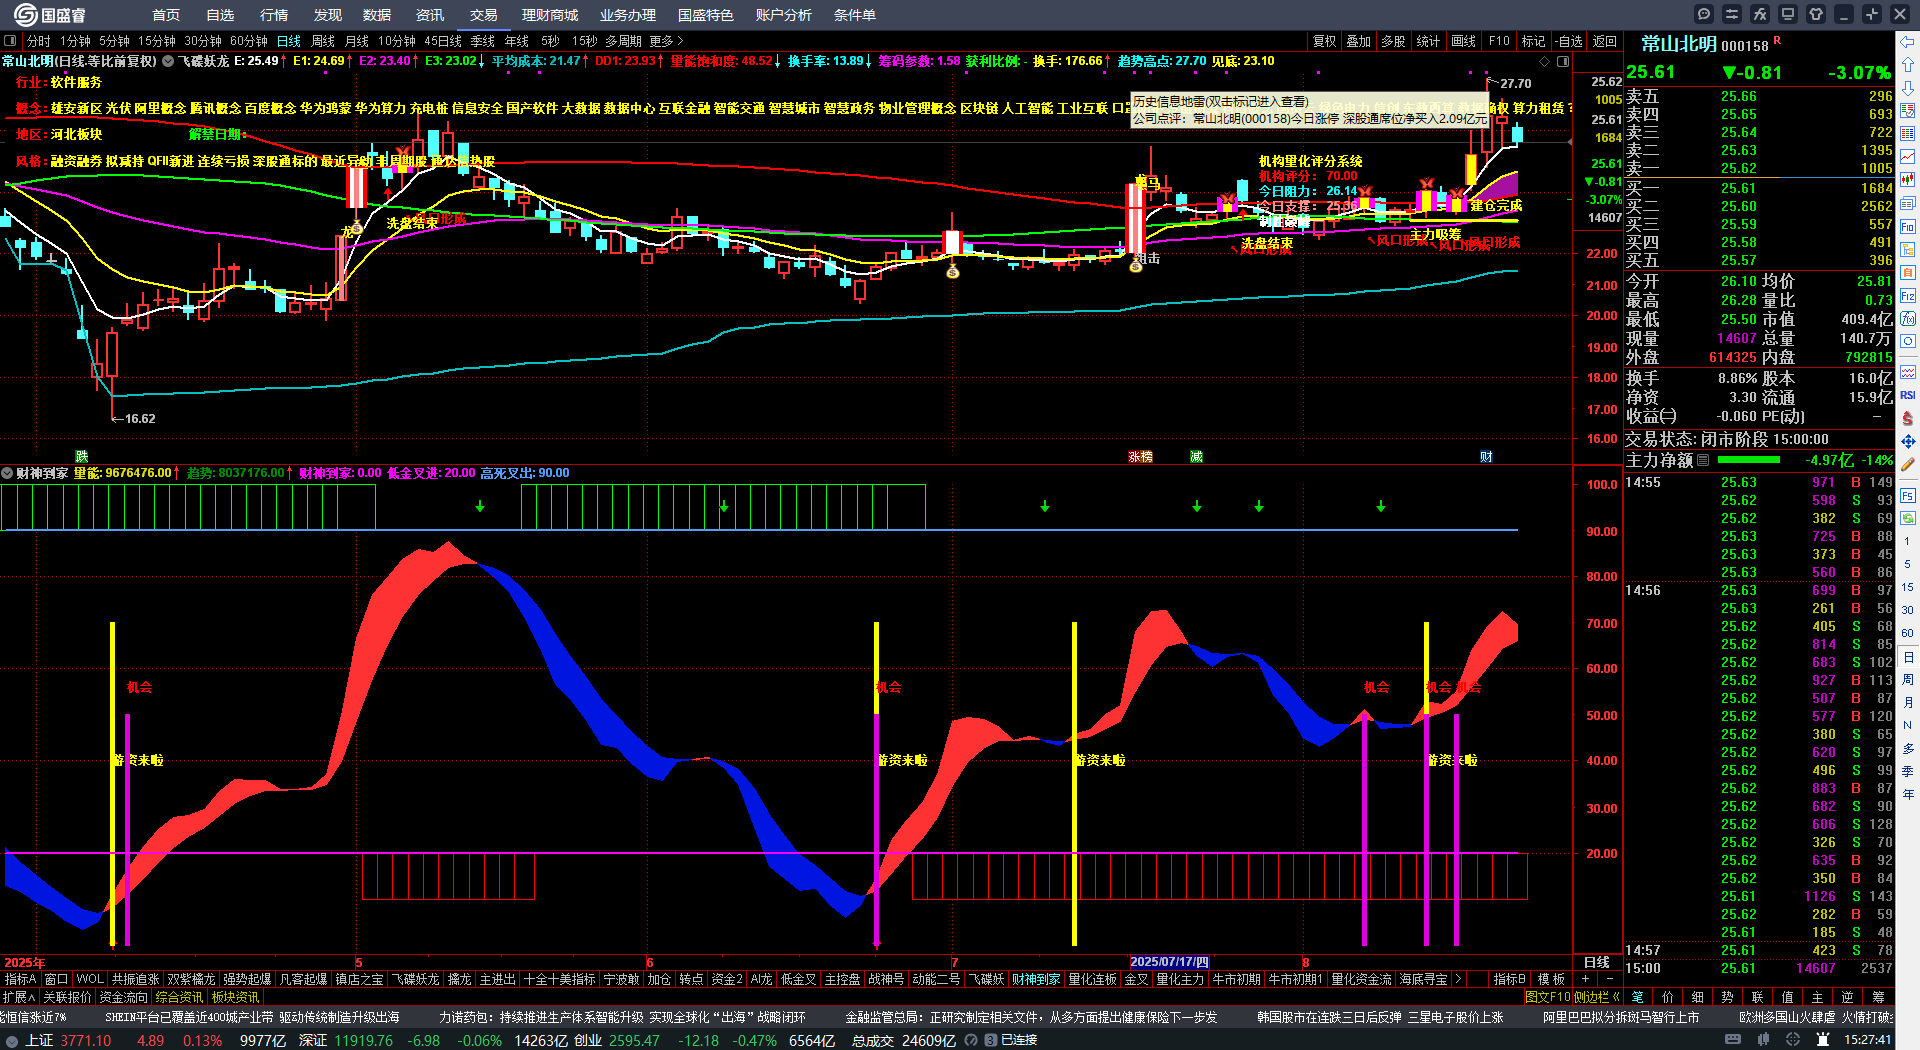
Task: Expand the 更多 periods dropdown
Action: pos(666,41)
